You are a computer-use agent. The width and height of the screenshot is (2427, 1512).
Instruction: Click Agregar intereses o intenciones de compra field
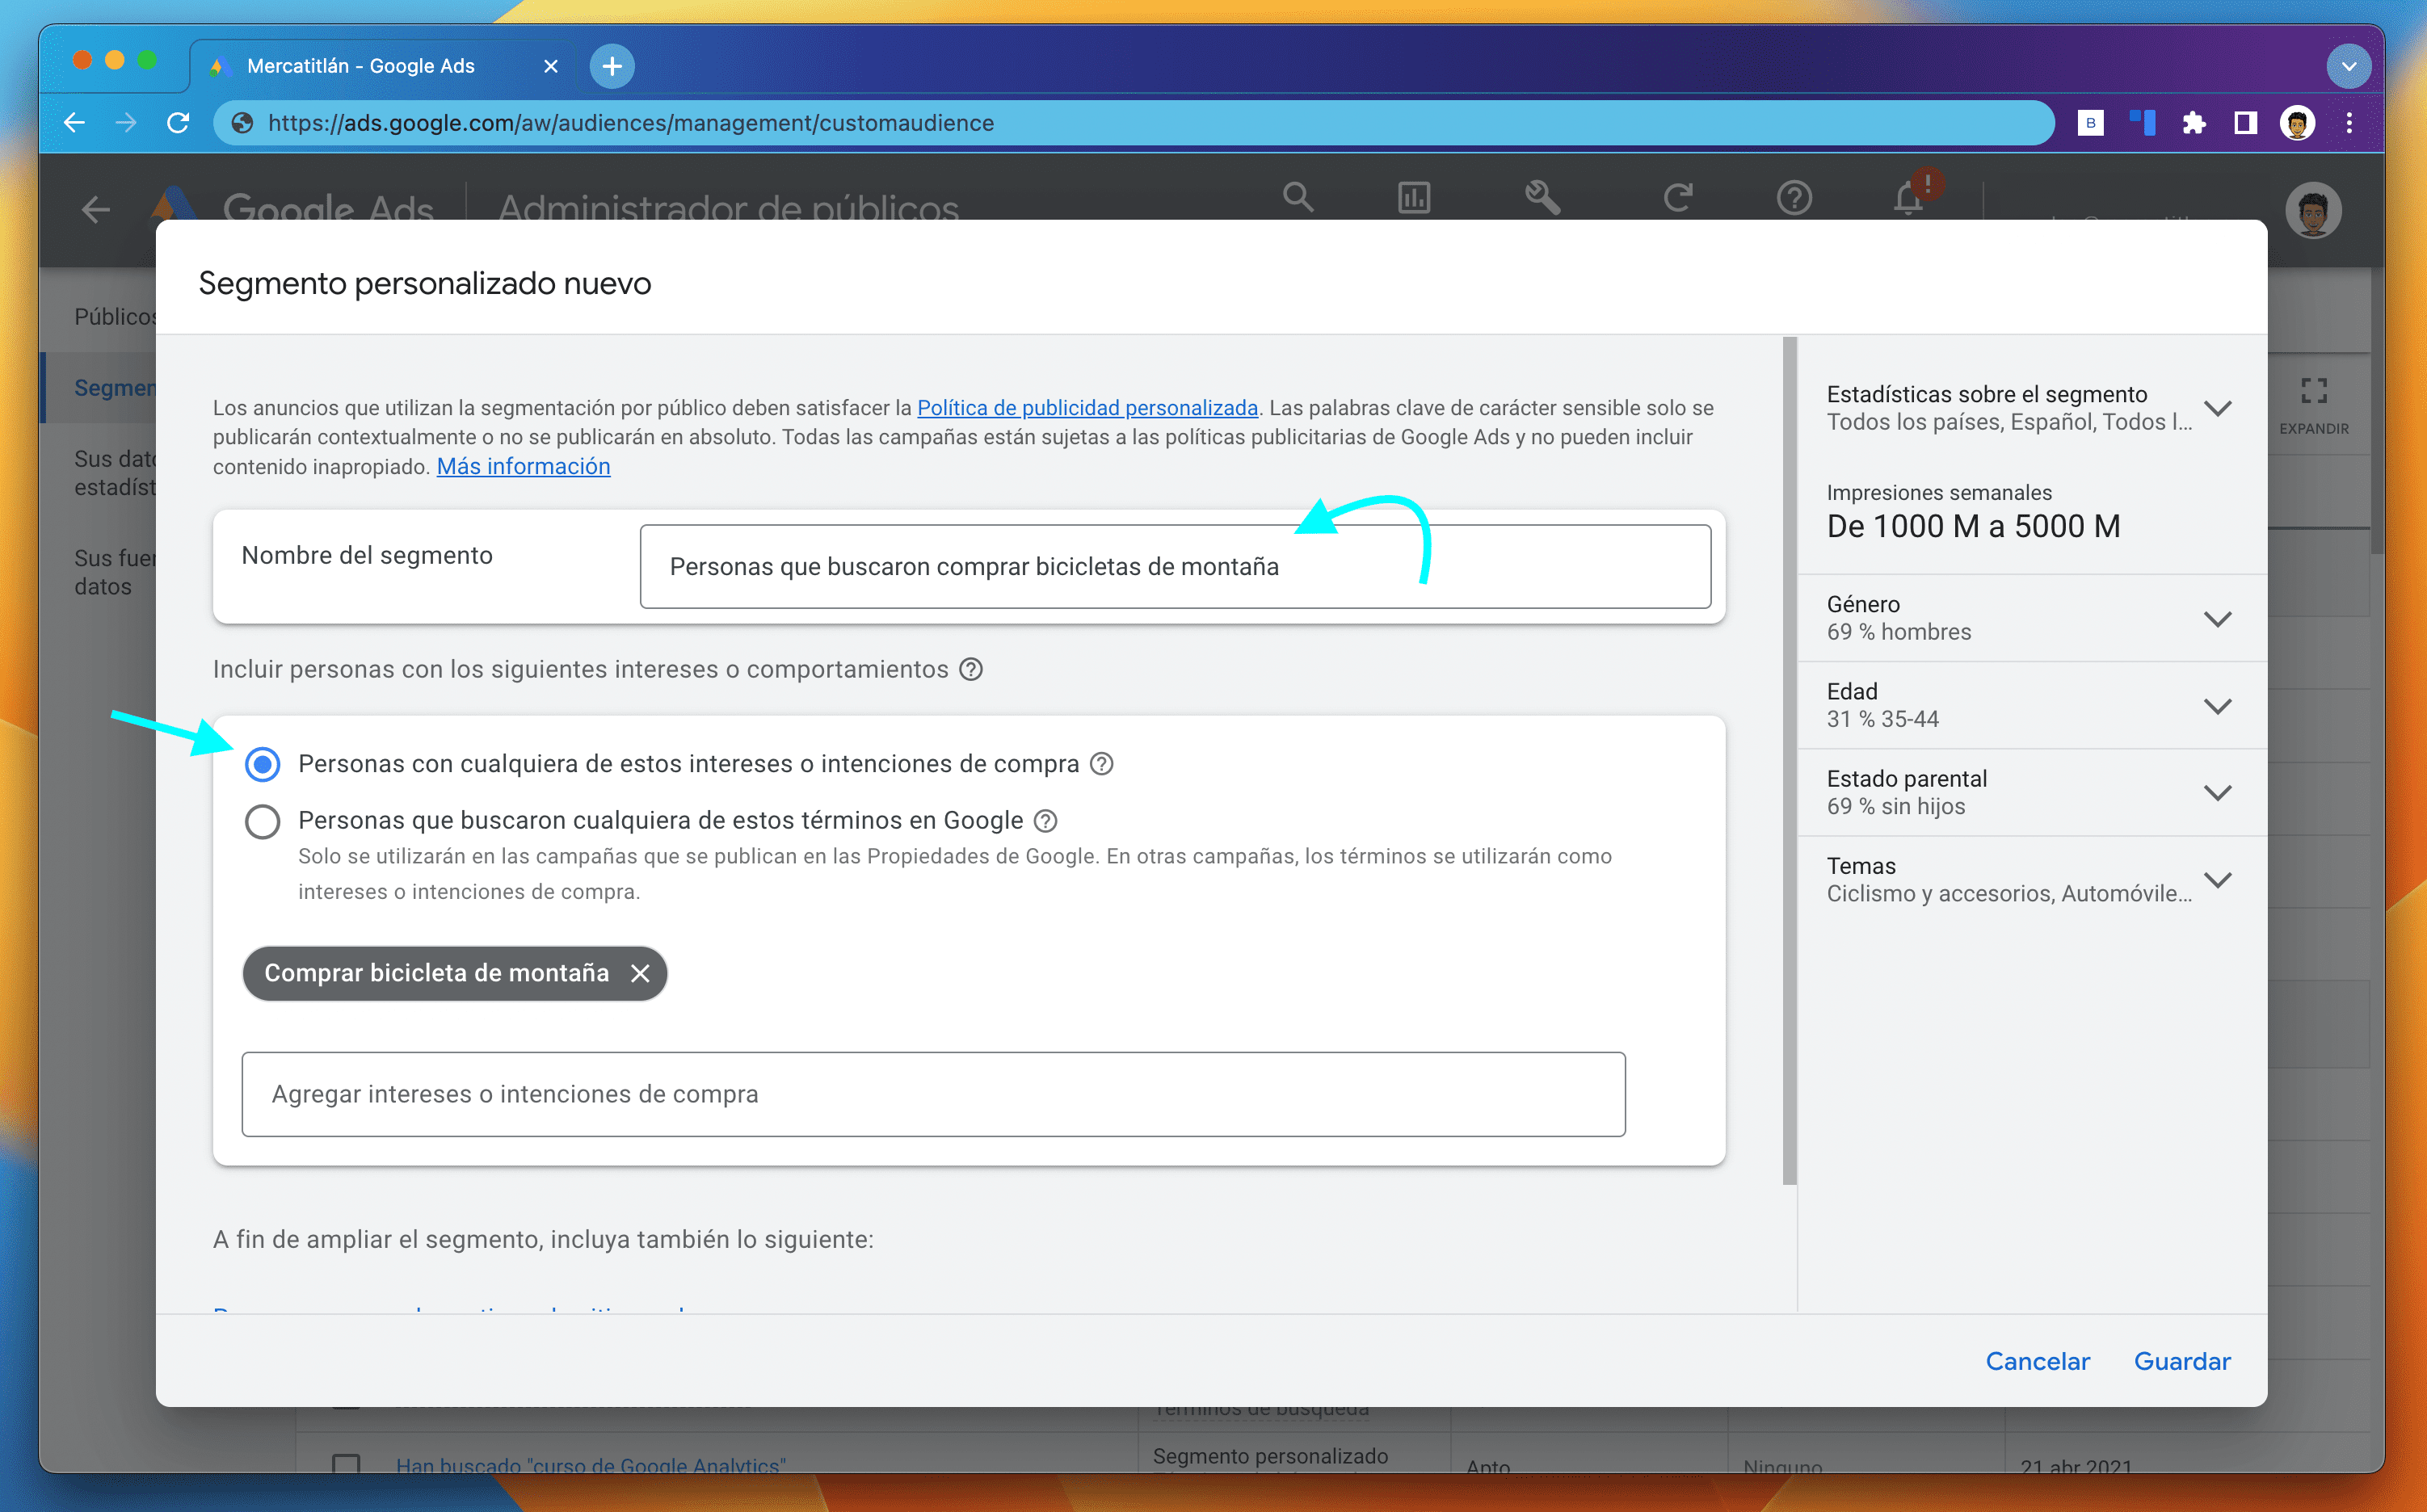(x=933, y=1093)
